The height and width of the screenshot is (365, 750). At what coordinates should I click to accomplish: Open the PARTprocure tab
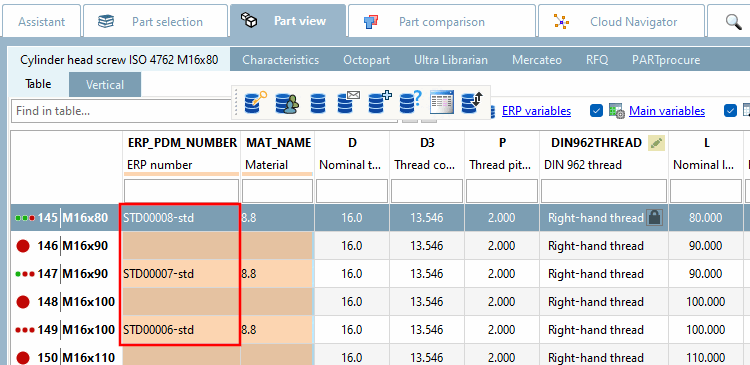666,60
